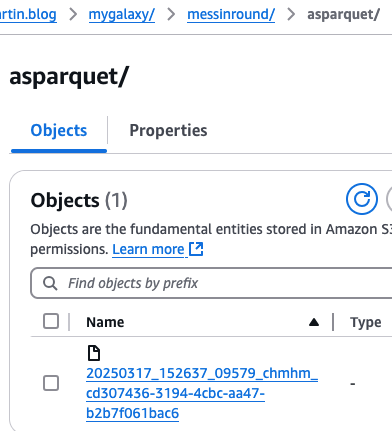The width and height of the screenshot is (392, 431).
Task: Open the mygalaxy/ breadcrumb link
Action: point(122,15)
